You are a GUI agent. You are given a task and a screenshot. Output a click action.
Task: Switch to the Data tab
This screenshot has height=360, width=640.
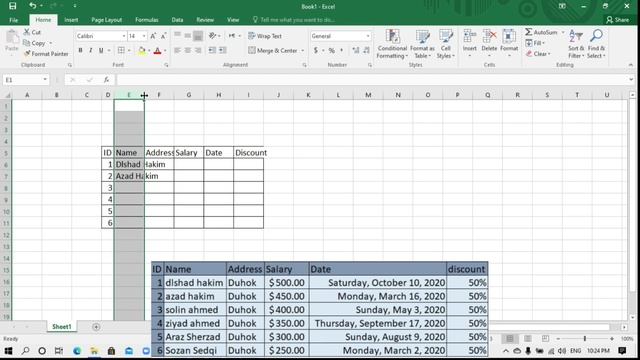coord(177,20)
